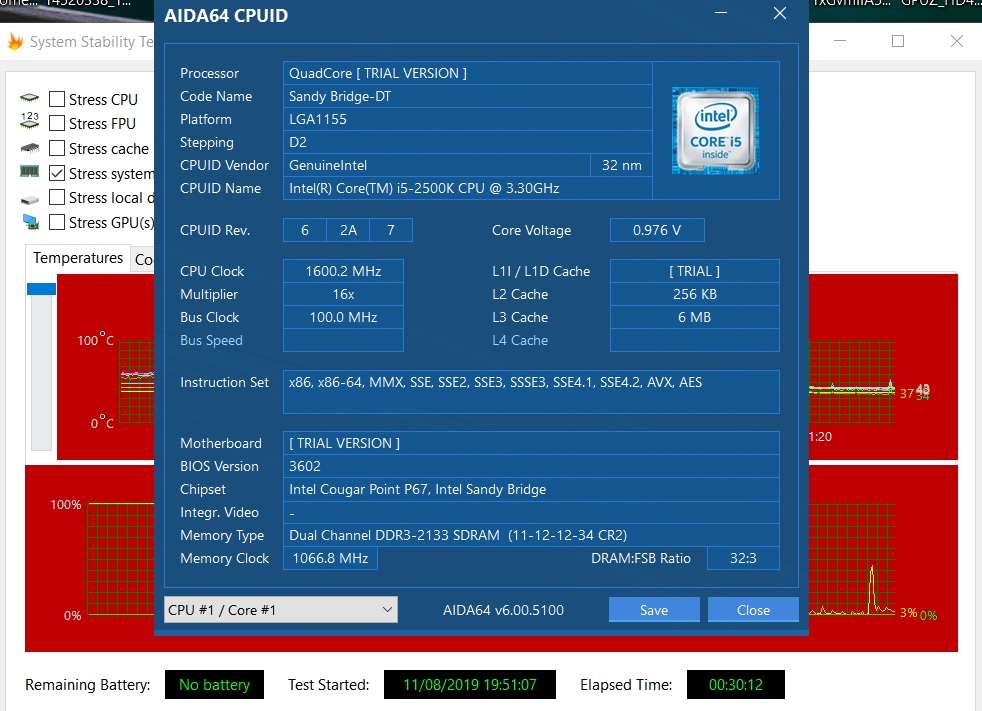Click the L1I / L1D Cache TRIAL field
This screenshot has width=982, height=711.
tap(695, 271)
